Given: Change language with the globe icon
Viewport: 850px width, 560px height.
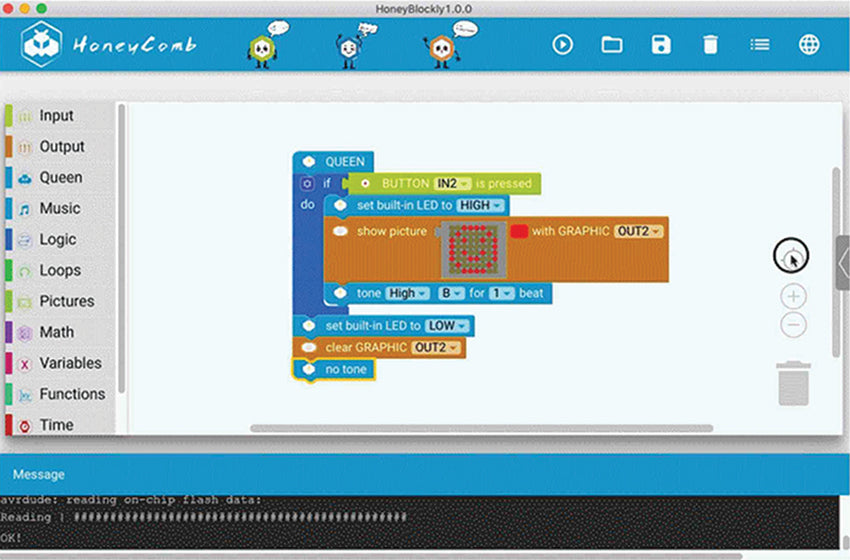Looking at the screenshot, I should [x=809, y=44].
